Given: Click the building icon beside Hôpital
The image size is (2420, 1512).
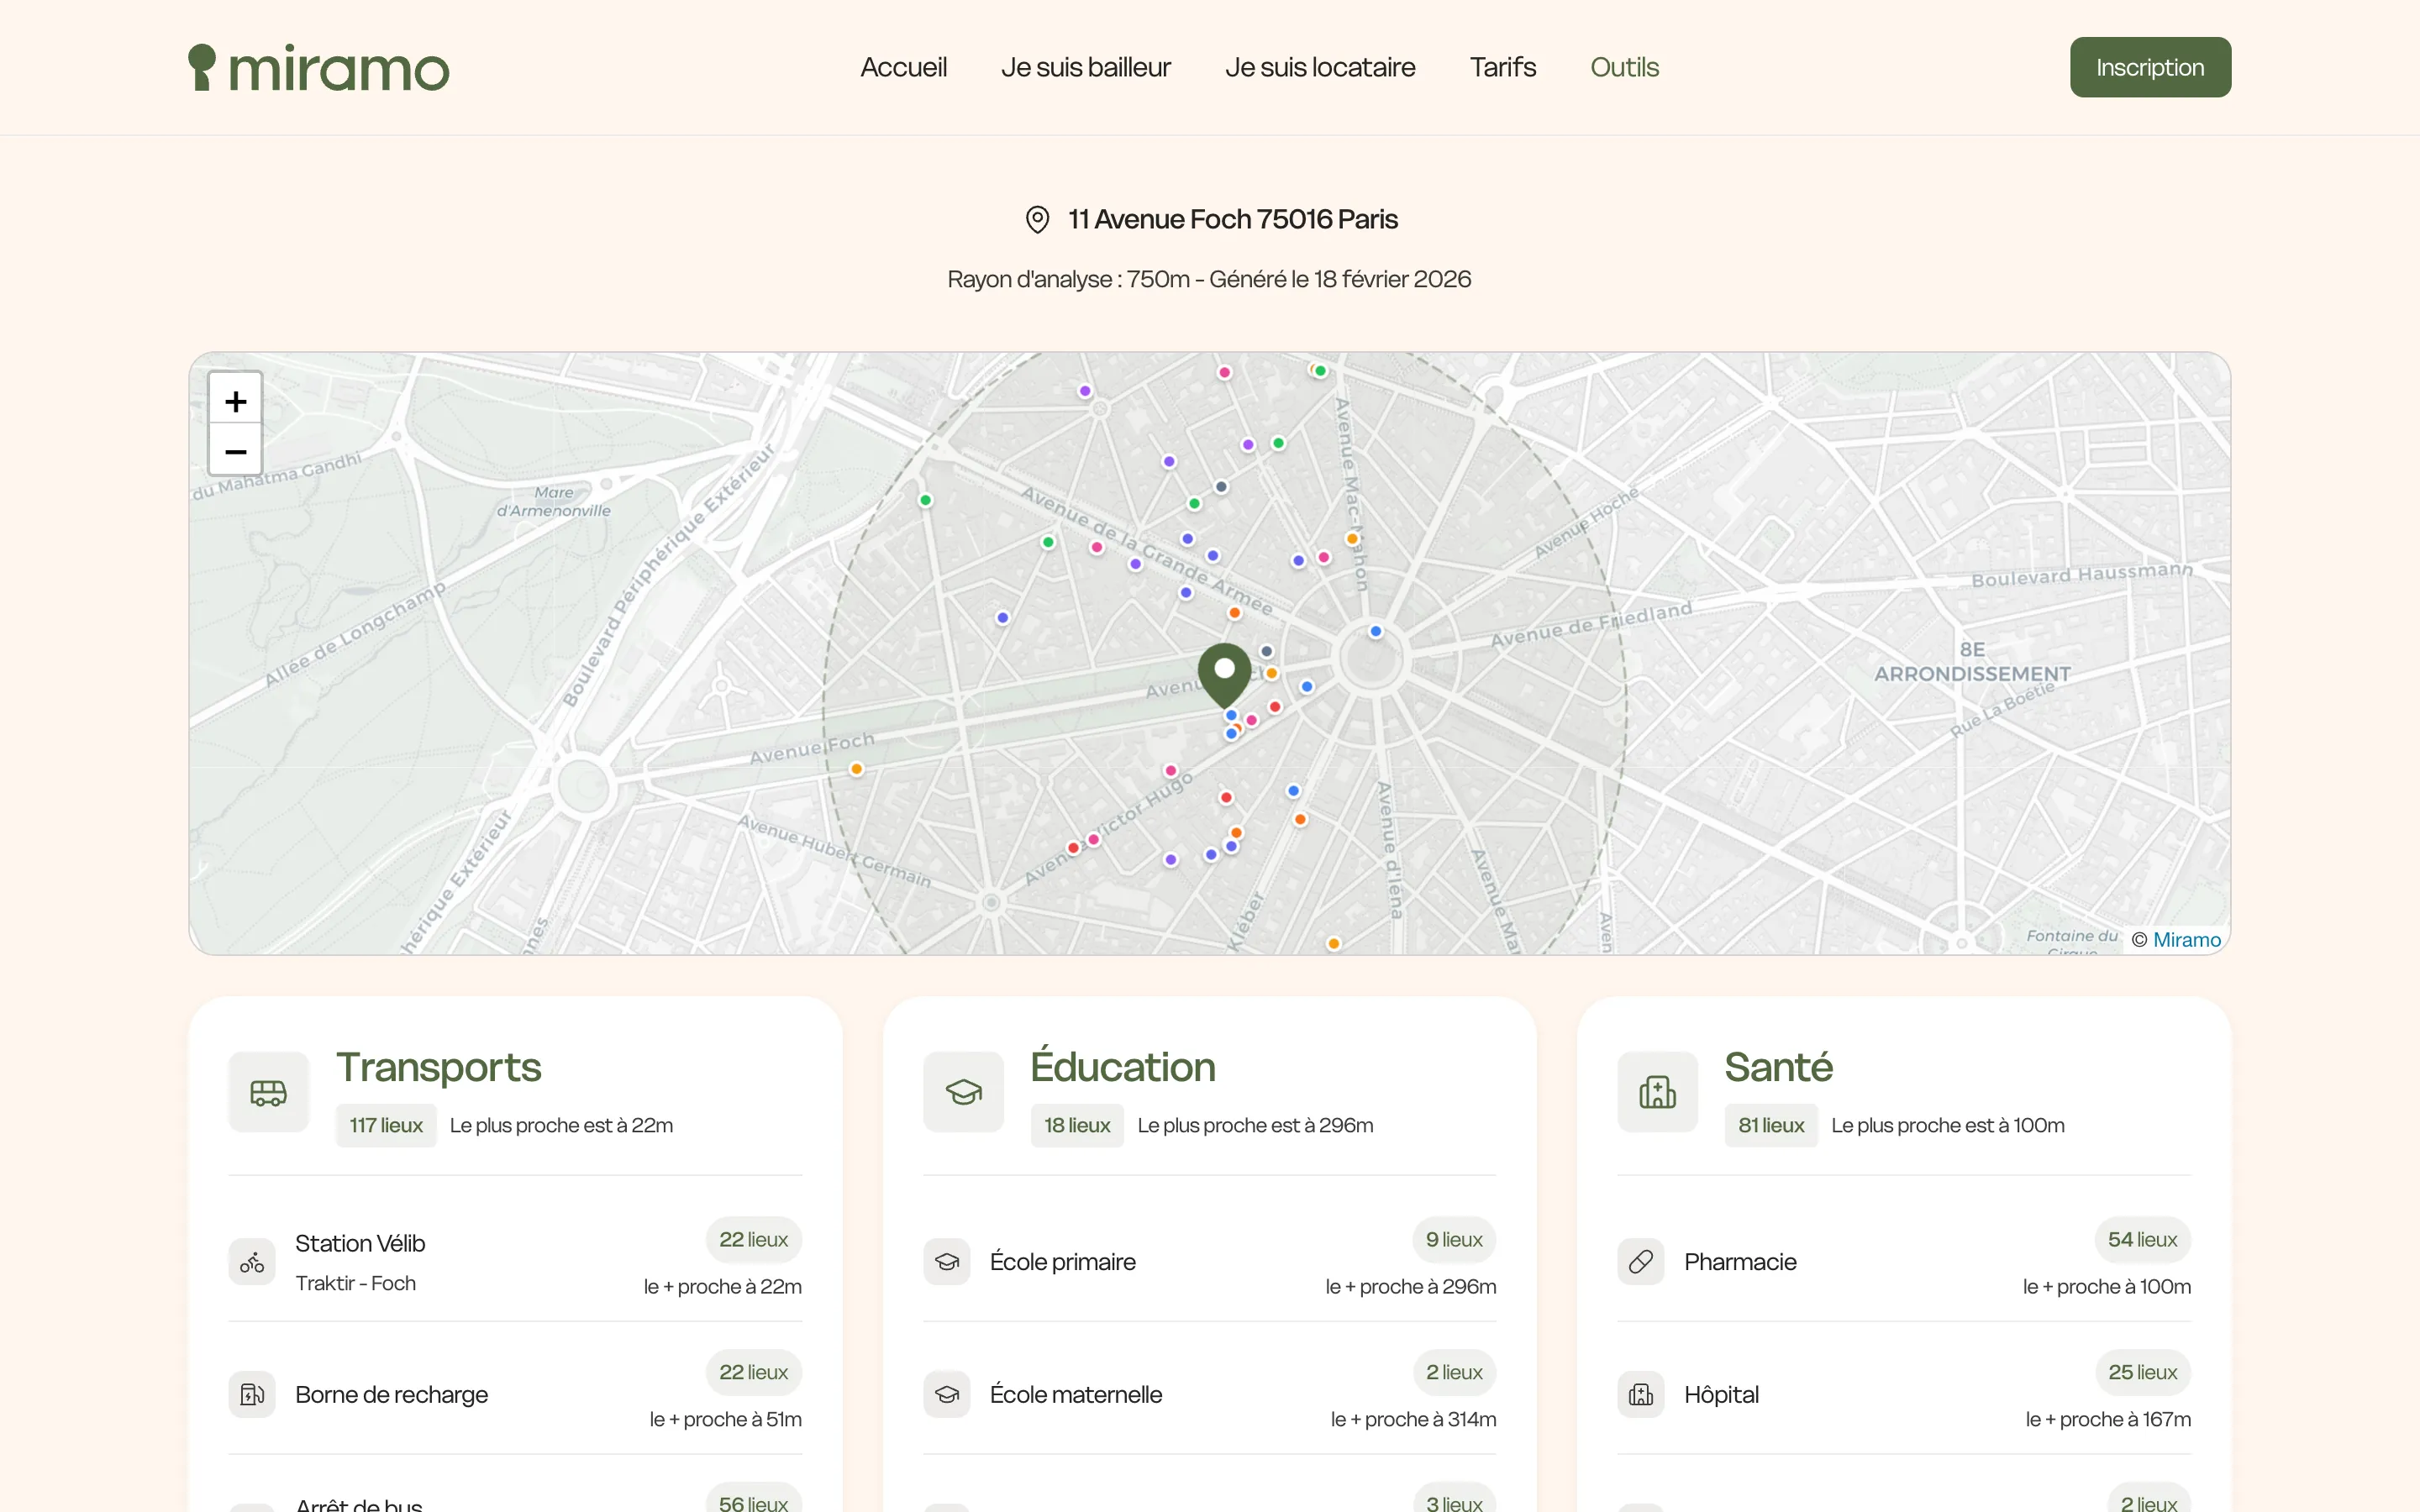Looking at the screenshot, I should 1639,1394.
